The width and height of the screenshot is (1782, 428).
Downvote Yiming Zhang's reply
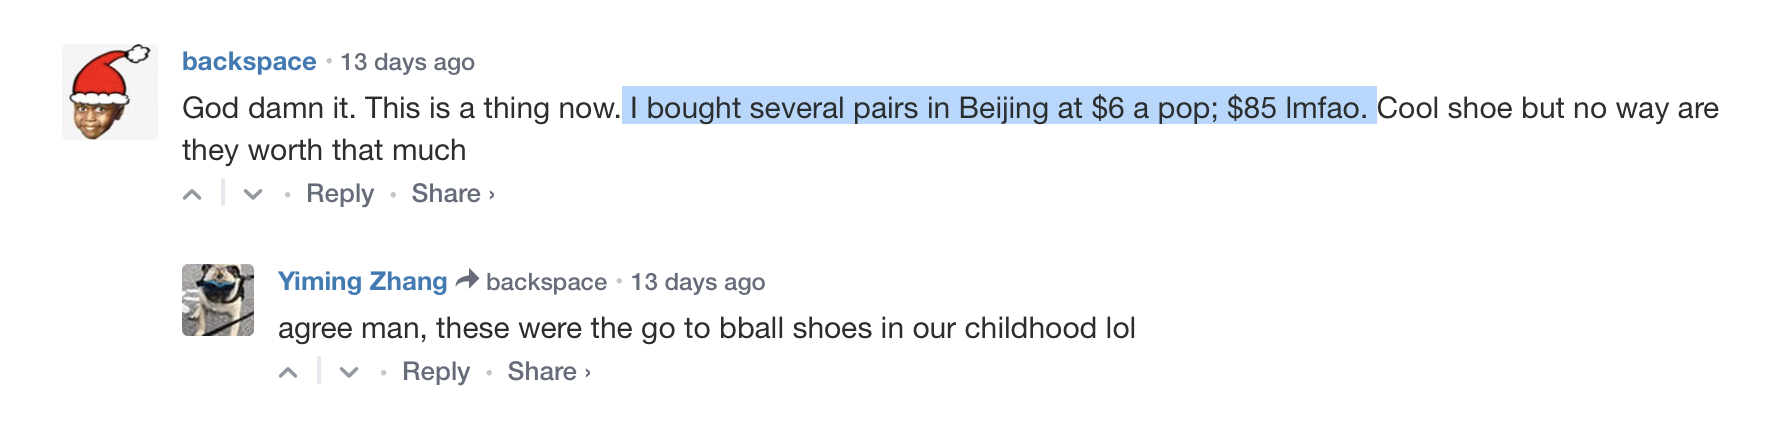click(349, 373)
